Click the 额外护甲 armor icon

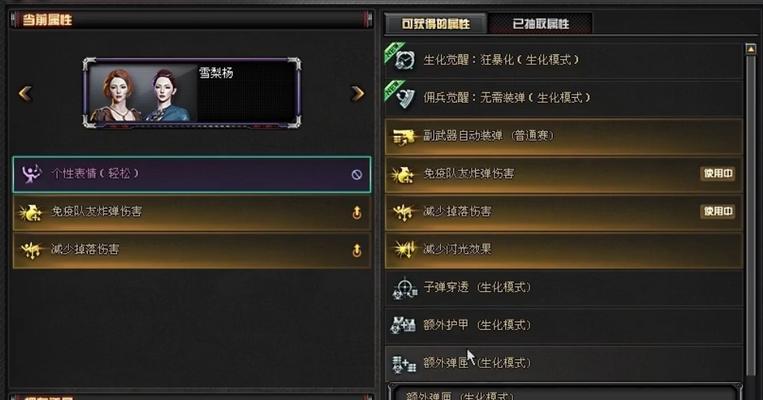(x=403, y=325)
